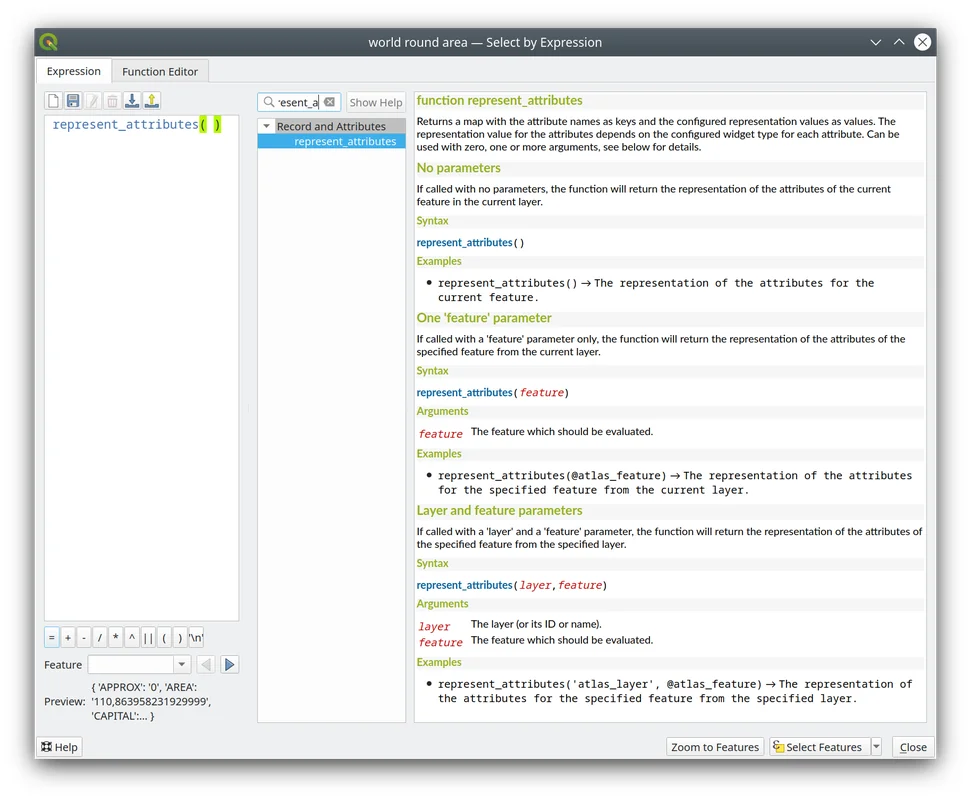Click the Import User Expressions icon
The width and height of the screenshot is (971, 800).
132,101
